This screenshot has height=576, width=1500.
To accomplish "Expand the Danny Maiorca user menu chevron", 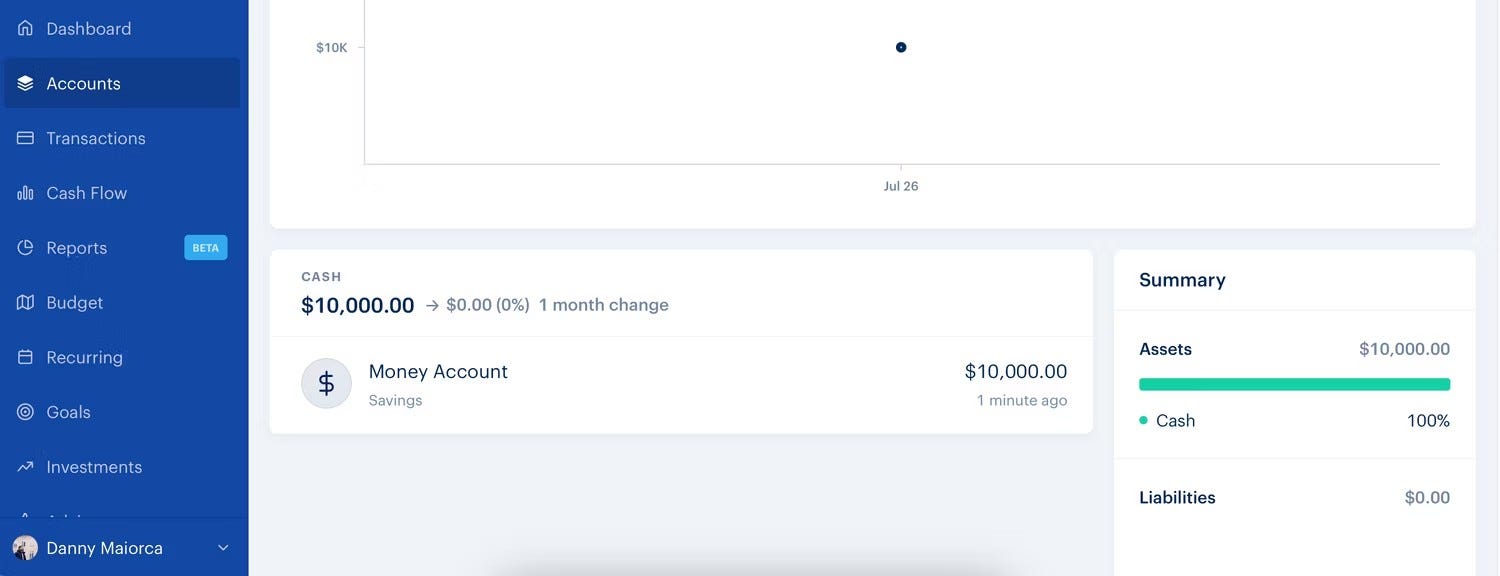I will point(223,548).
